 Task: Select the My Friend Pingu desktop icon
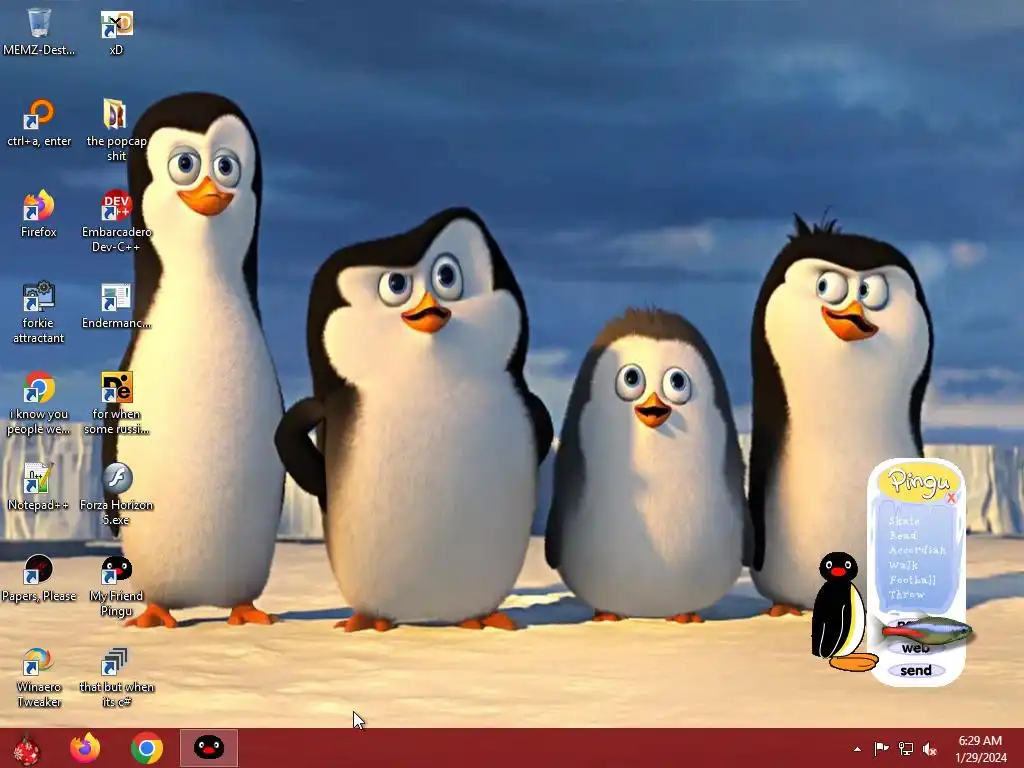coord(116,585)
